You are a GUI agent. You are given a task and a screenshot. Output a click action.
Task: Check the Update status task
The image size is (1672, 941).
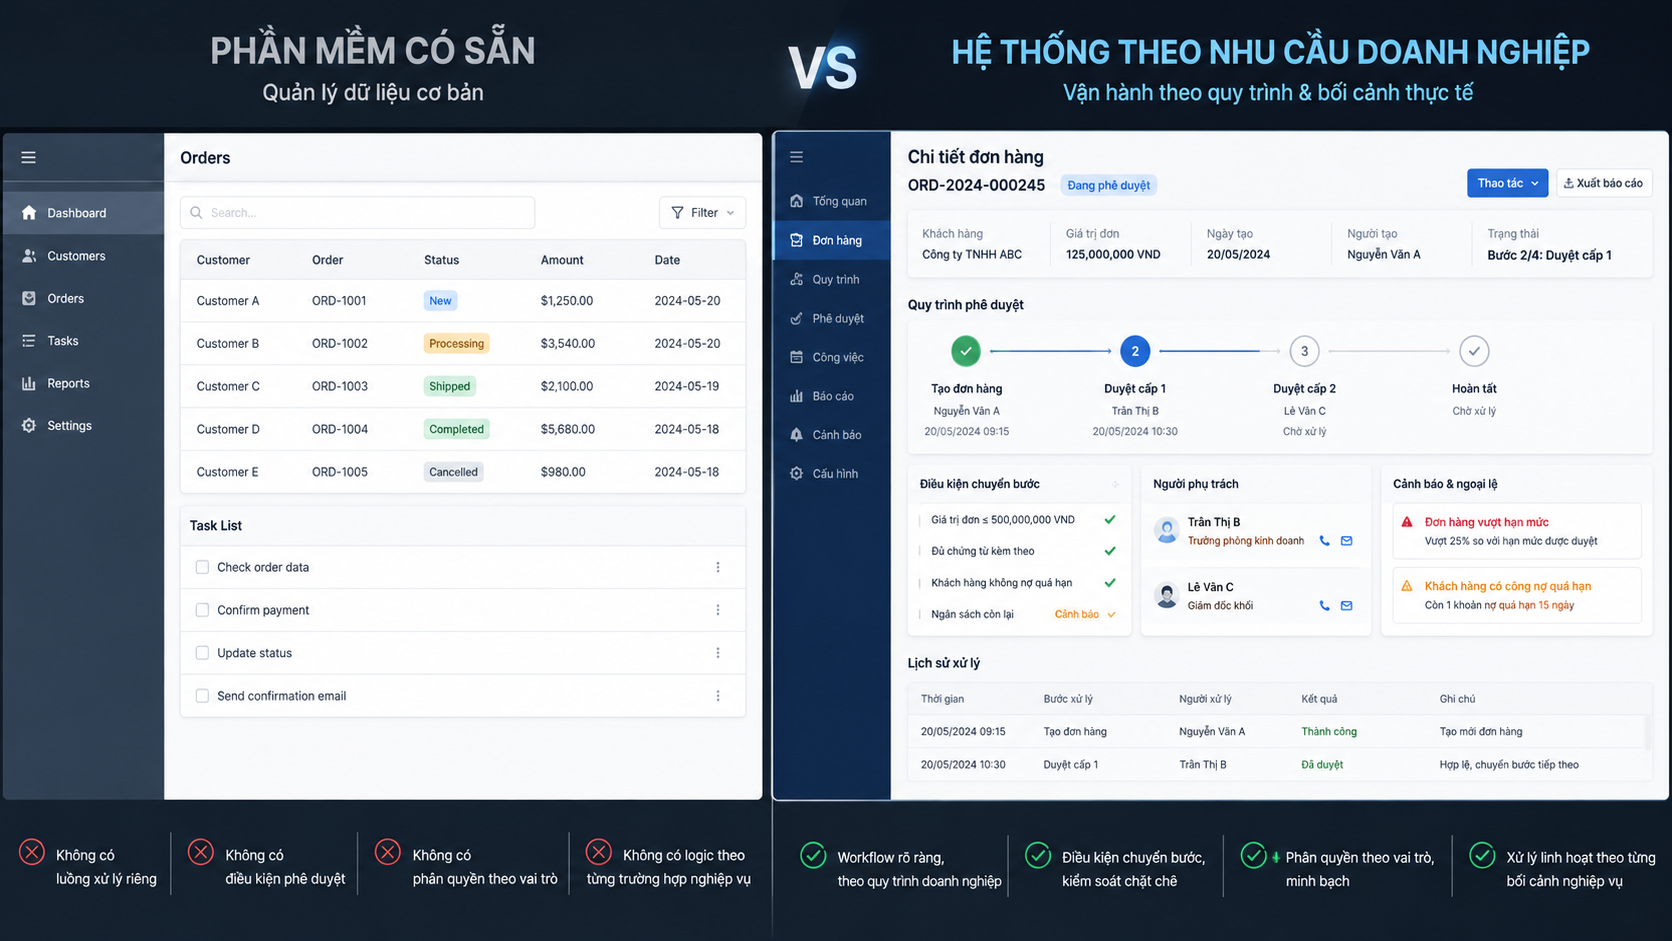(202, 653)
